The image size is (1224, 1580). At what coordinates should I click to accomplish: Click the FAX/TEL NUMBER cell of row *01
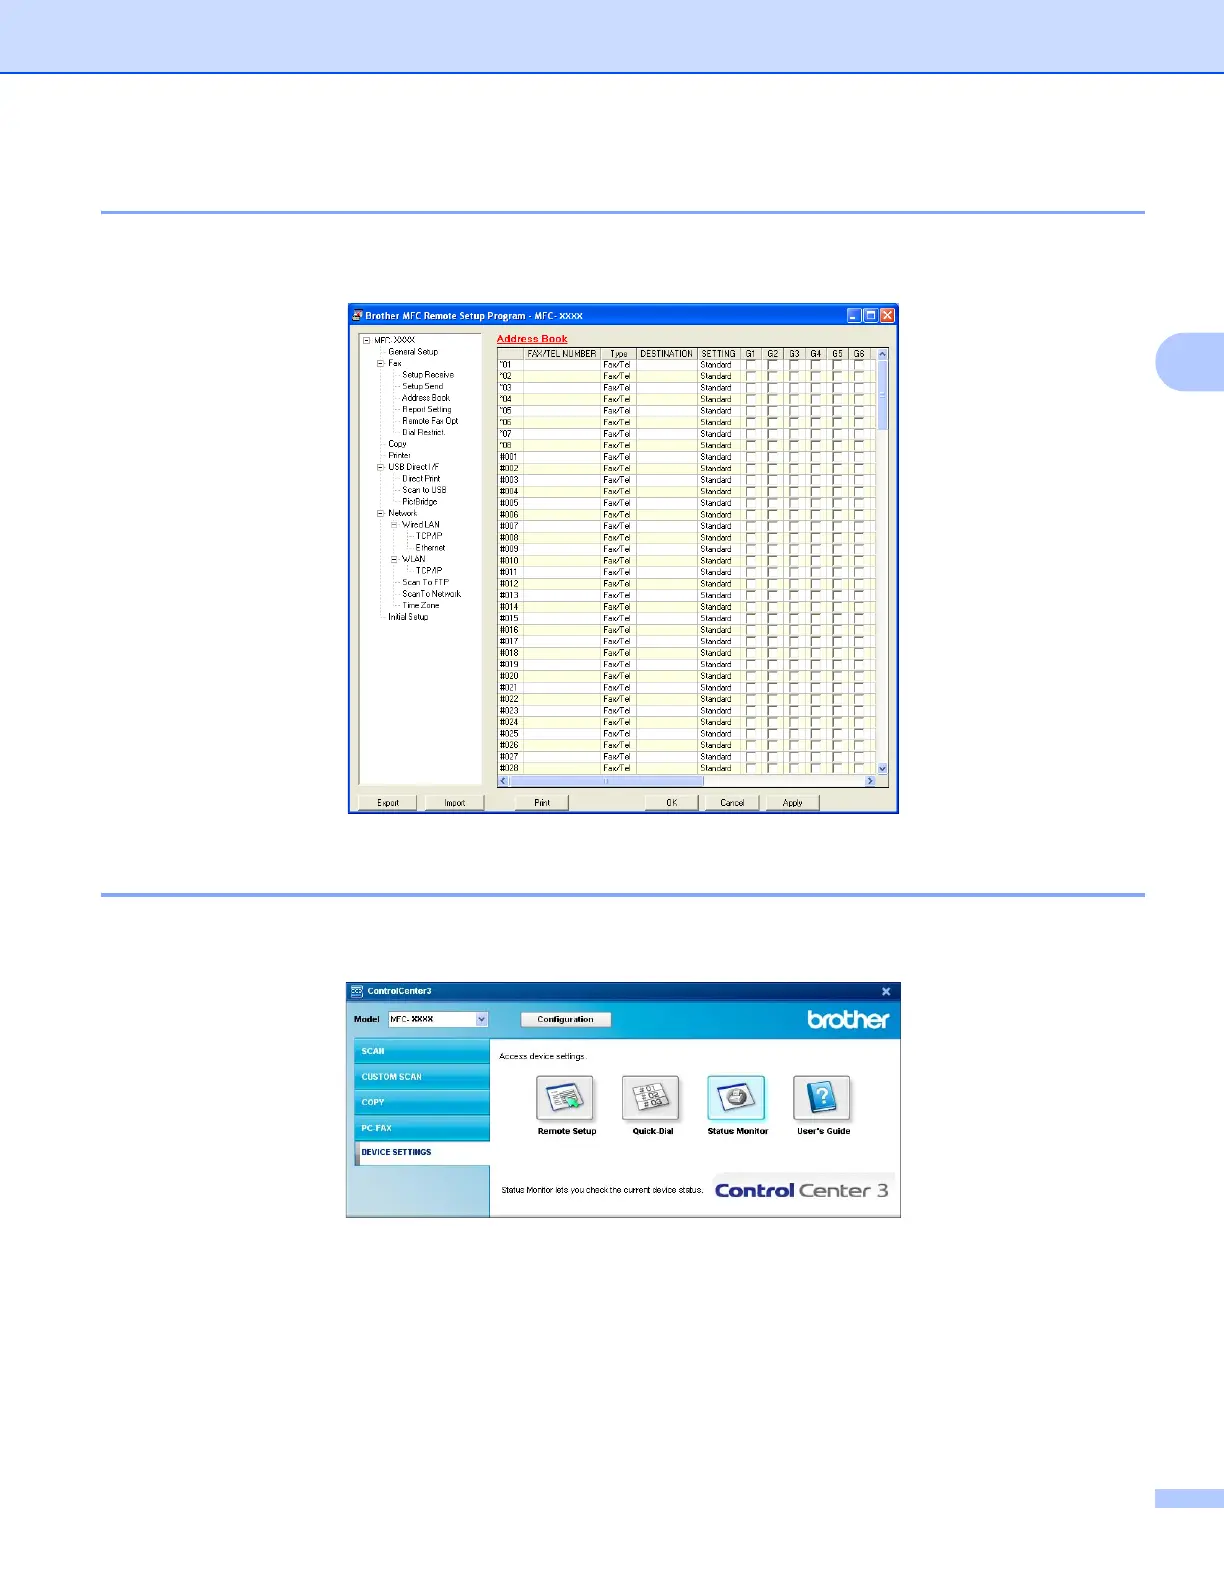point(561,365)
